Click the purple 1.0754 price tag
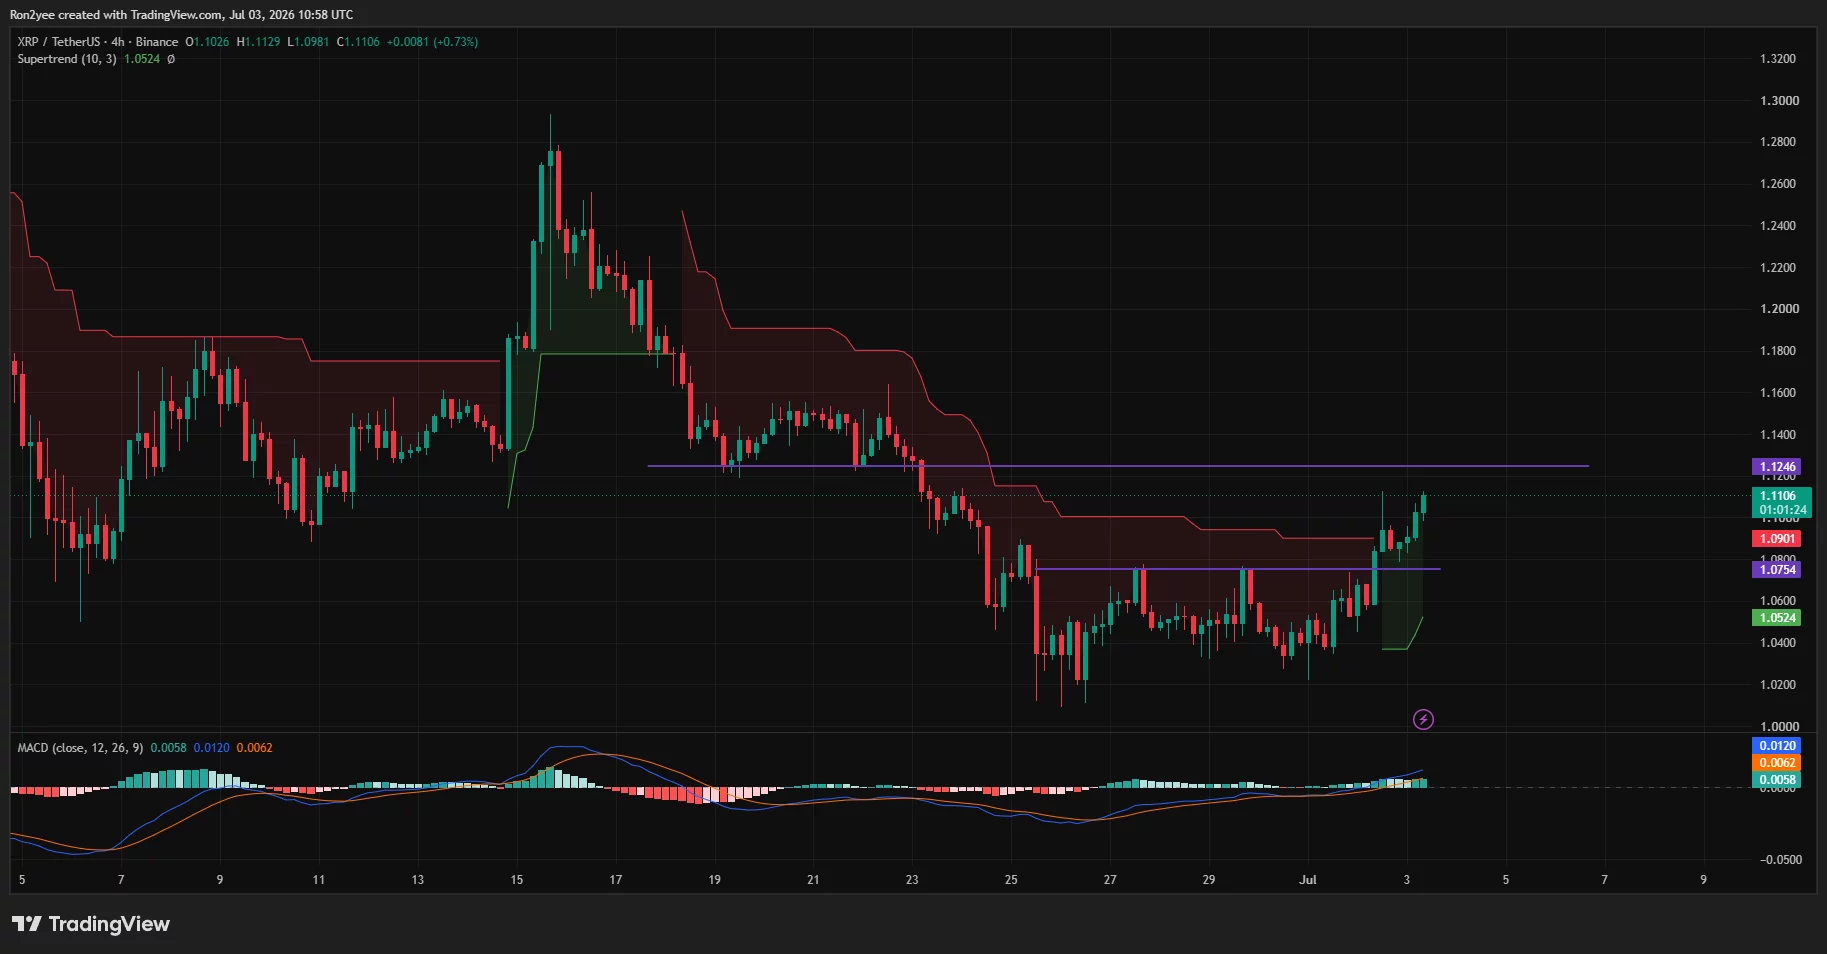The height and width of the screenshot is (954, 1827). pos(1777,570)
